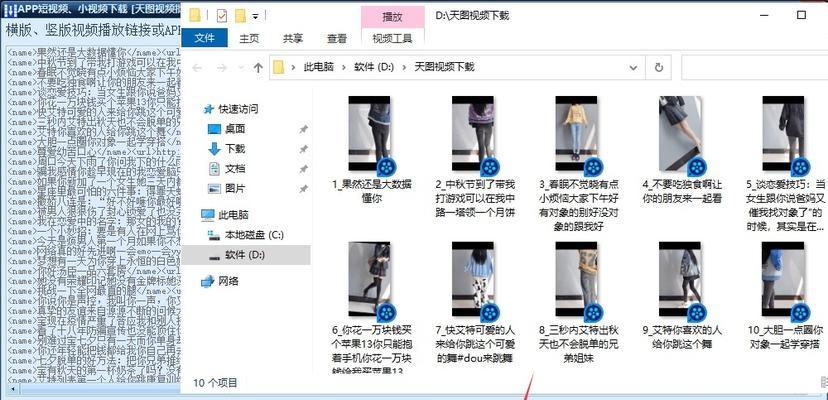The width and height of the screenshot is (828, 400).
Task: Open 桌面 in the navigation pane
Action: coord(235,129)
